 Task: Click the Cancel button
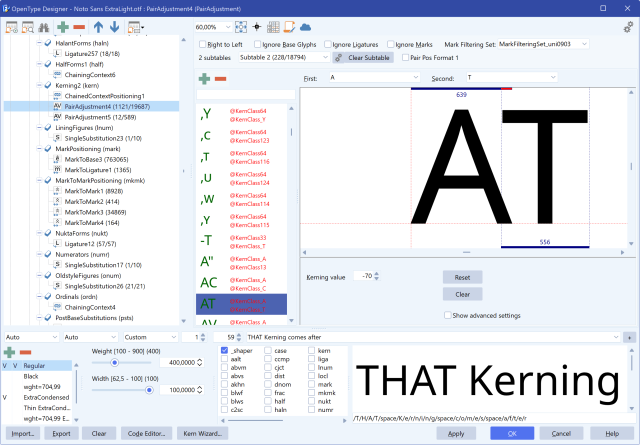(x=561, y=434)
